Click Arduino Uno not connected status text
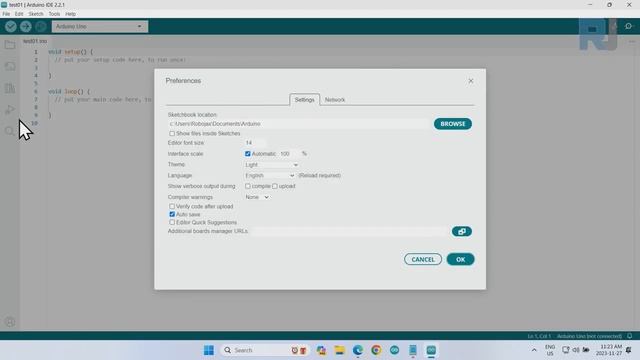This screenshot has width=640, height=360. pyautogui.click(x=589, y=336)
